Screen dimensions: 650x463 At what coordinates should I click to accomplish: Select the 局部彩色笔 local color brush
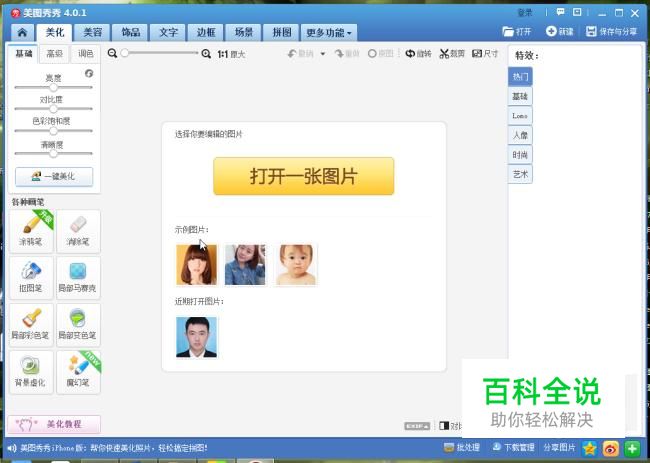(31, 325)
